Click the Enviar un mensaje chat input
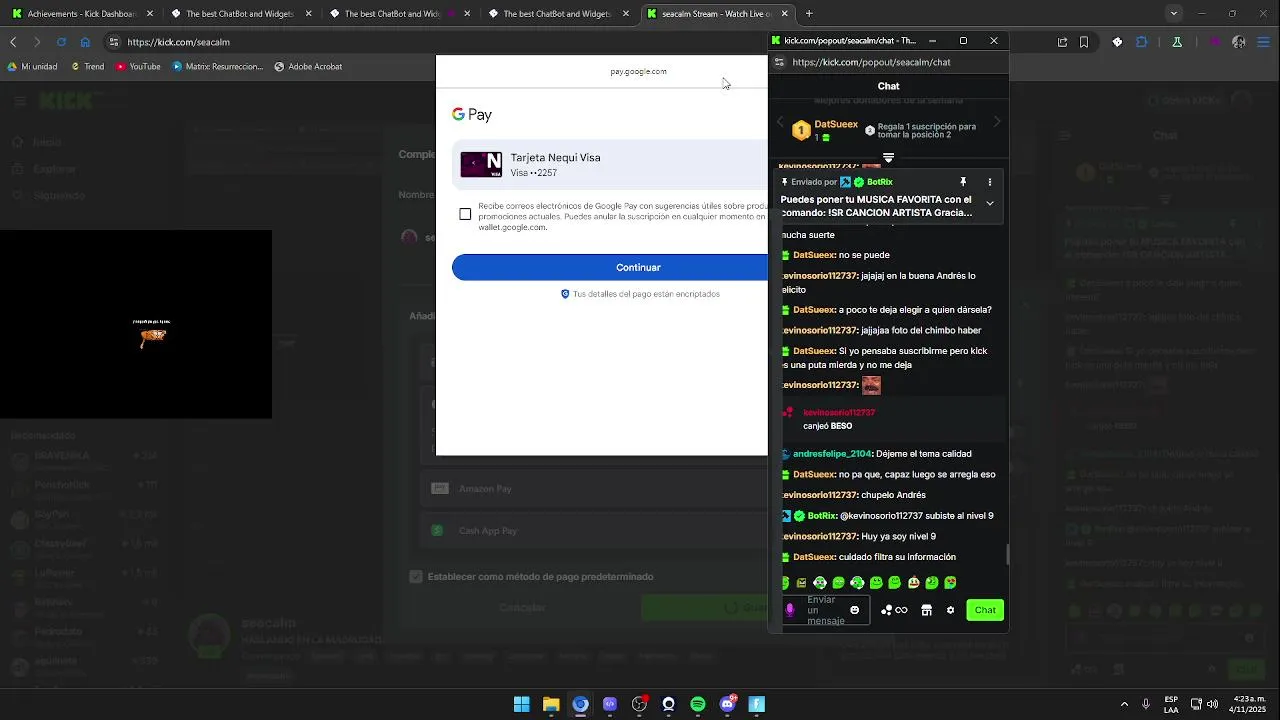 [x=827, y=610]
